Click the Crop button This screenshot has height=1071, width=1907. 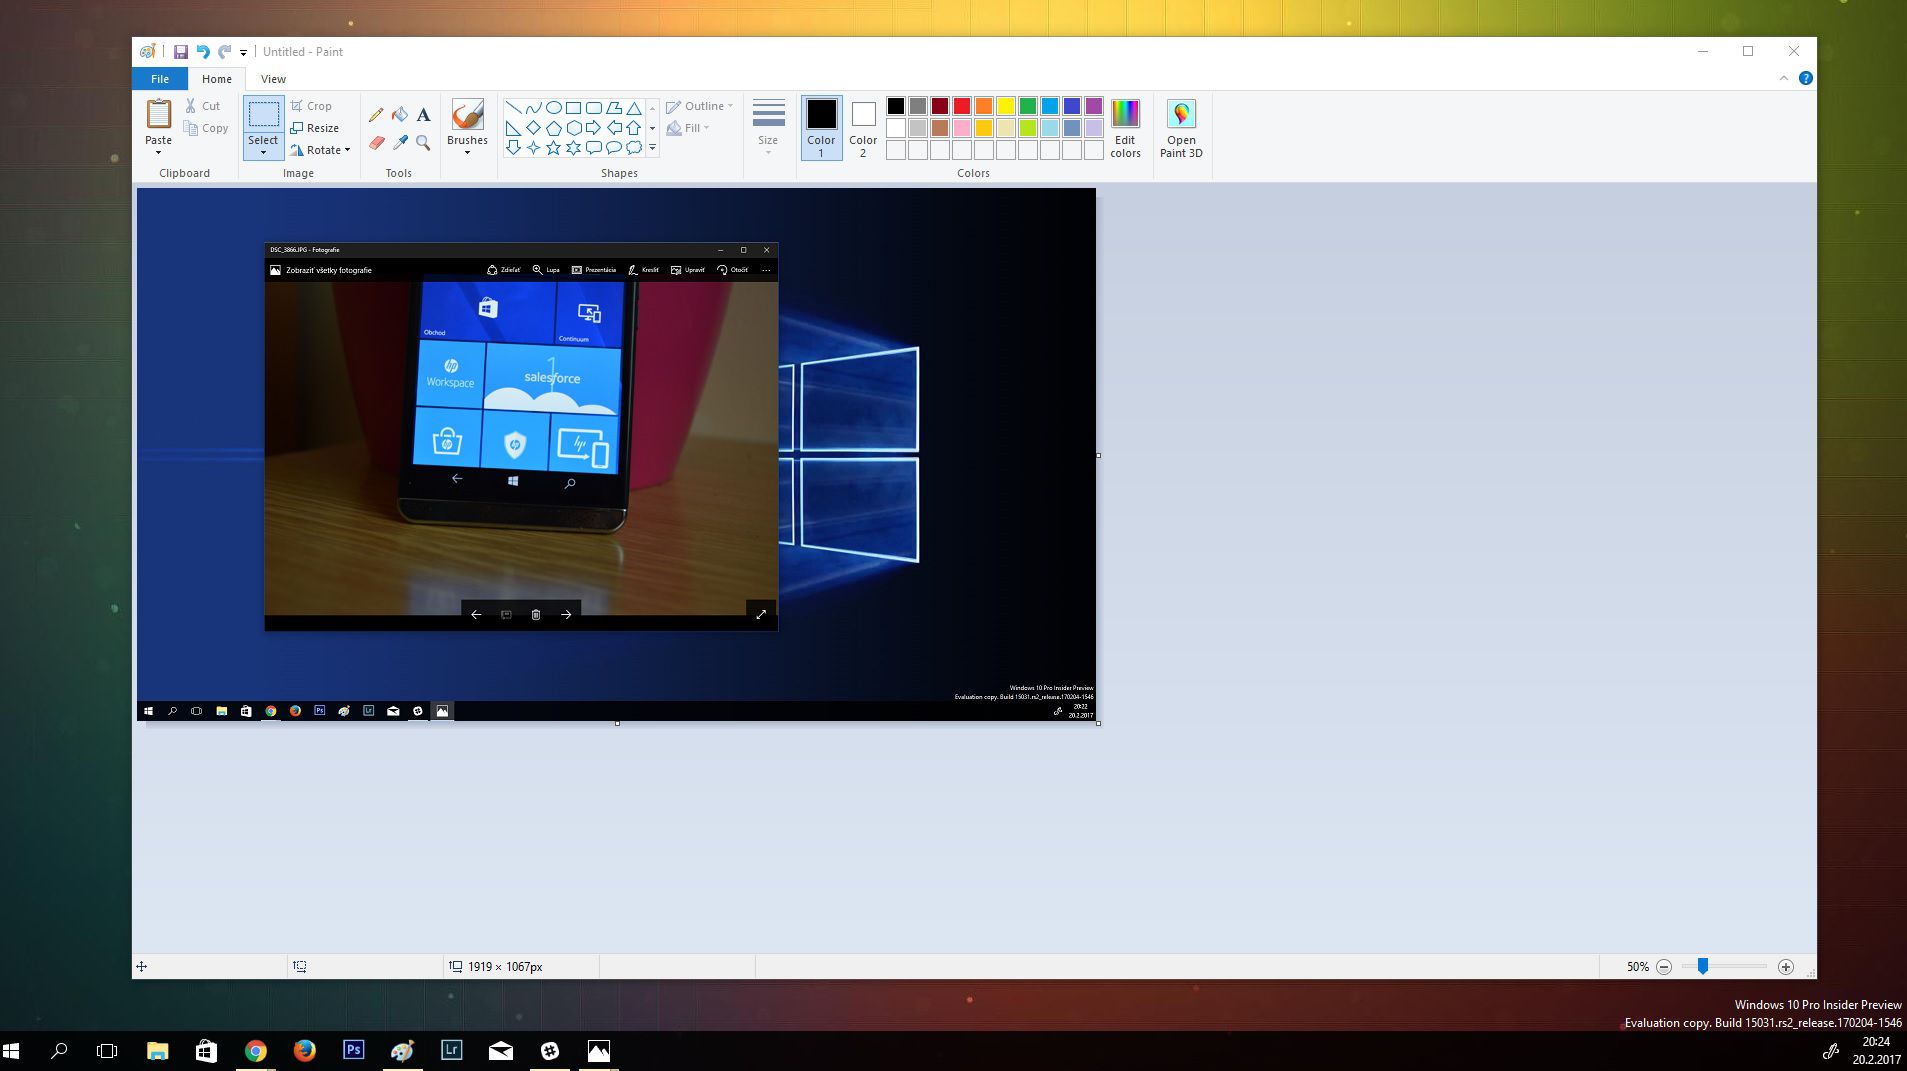[x=311, y=106]
